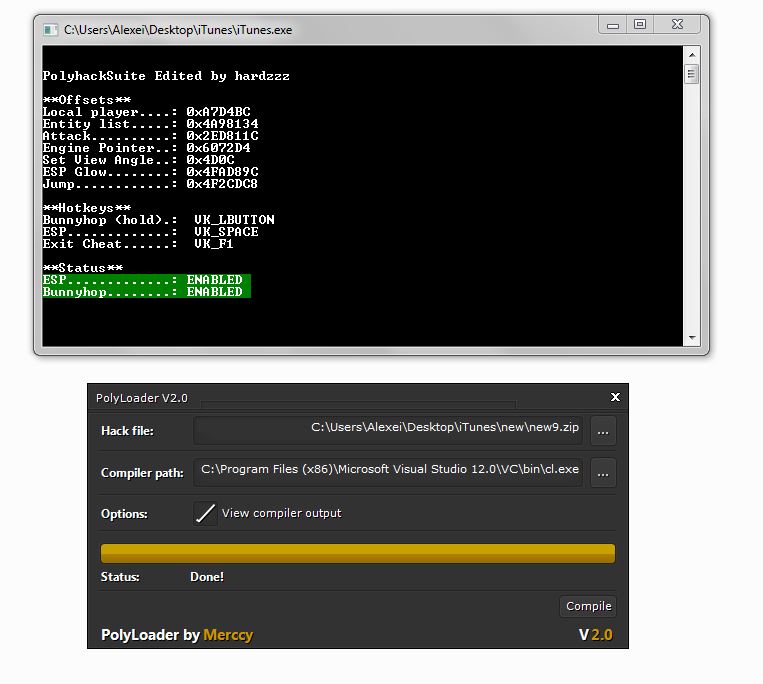Toggle the View compiler output checkbox
The image size is (763, 684).
[x=205, y=513]
